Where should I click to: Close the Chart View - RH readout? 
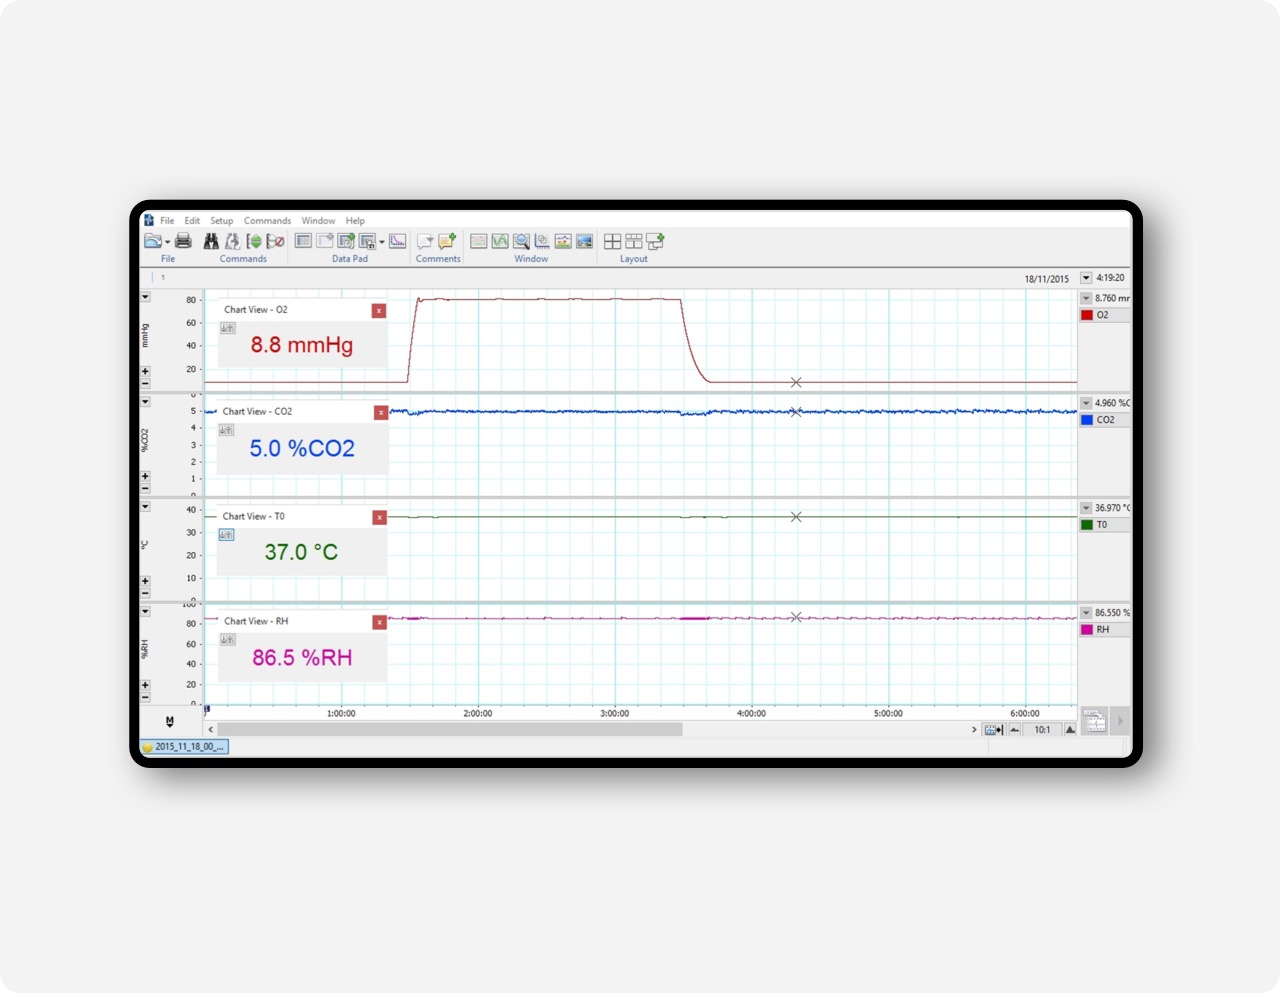coord(379,622)
